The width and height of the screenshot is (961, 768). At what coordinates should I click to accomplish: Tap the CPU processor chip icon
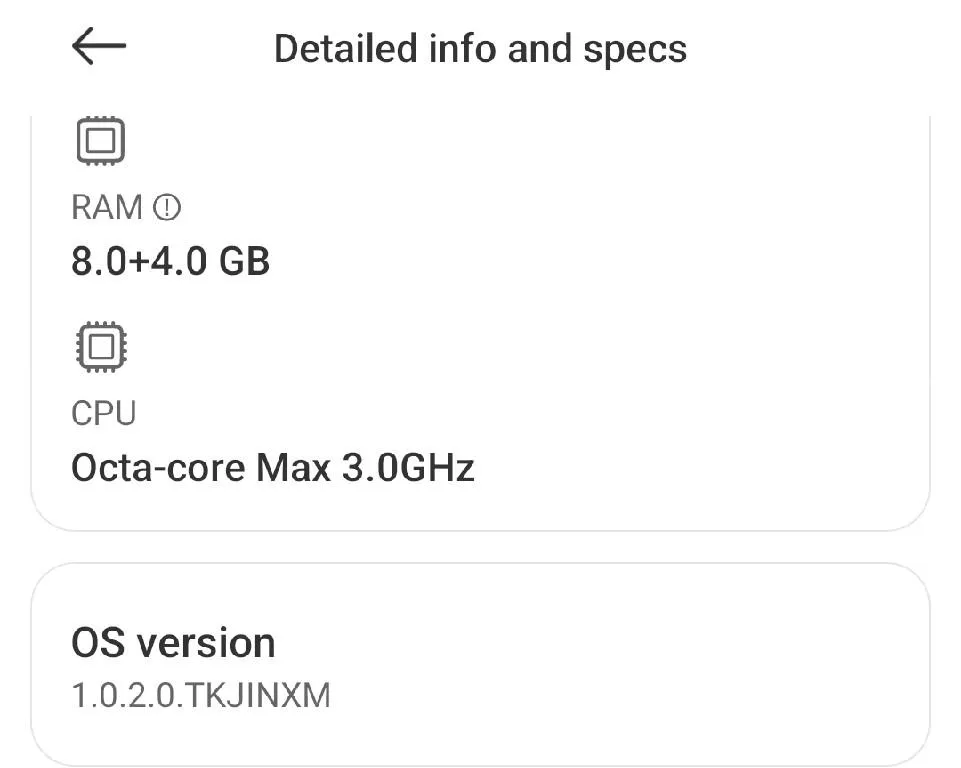[x=100, y=347]
